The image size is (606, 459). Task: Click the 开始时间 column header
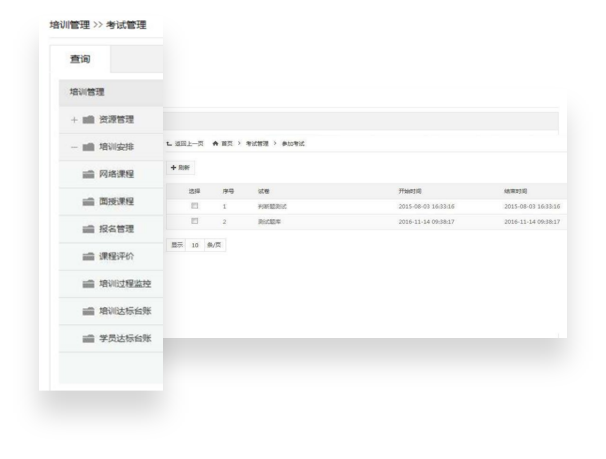[x=411, y=190]
